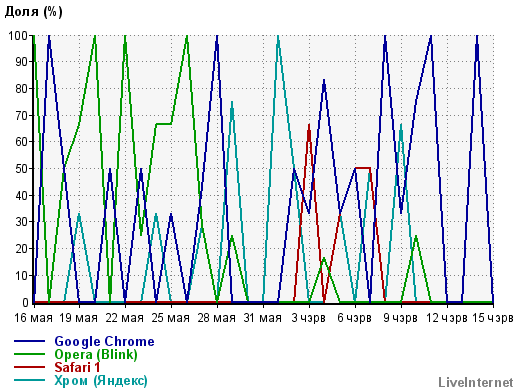The height and width of the screenshot is (392, 520).
Task: Click the red Safari peak near 3 чэрв
Action: tap(309, 125)
